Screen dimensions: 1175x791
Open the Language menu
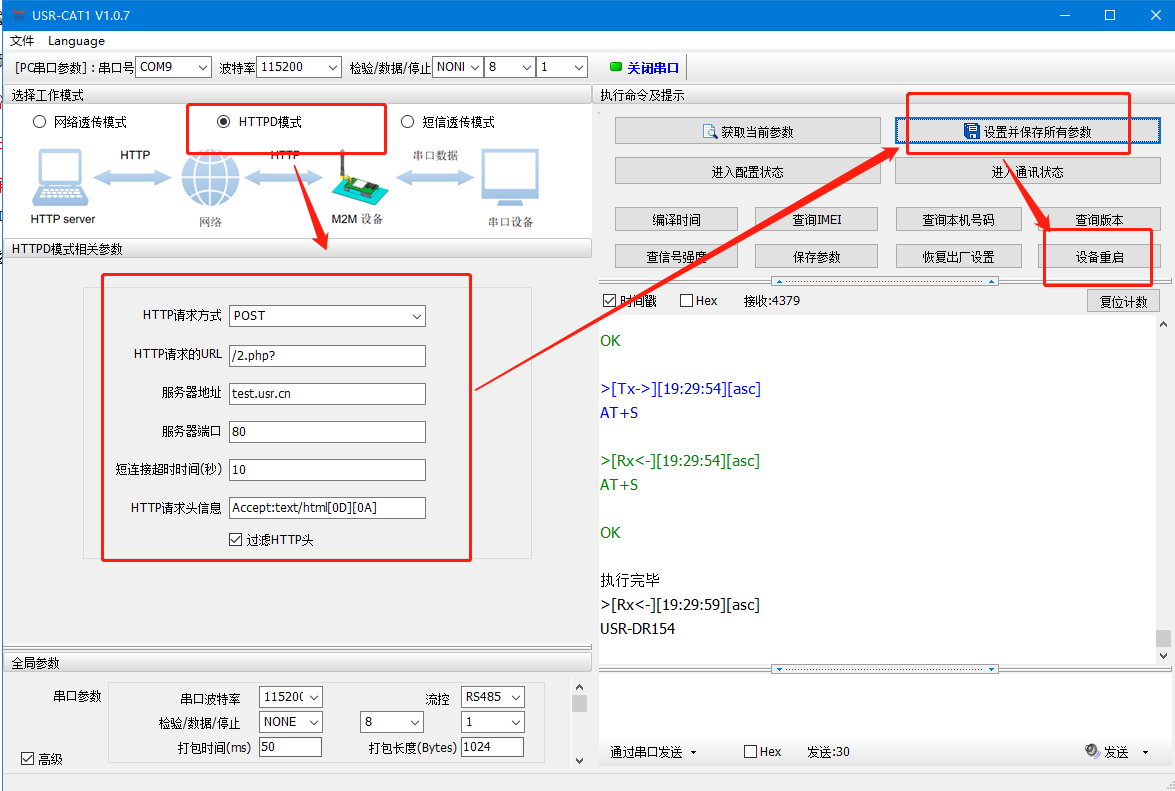tap(76, 41)
